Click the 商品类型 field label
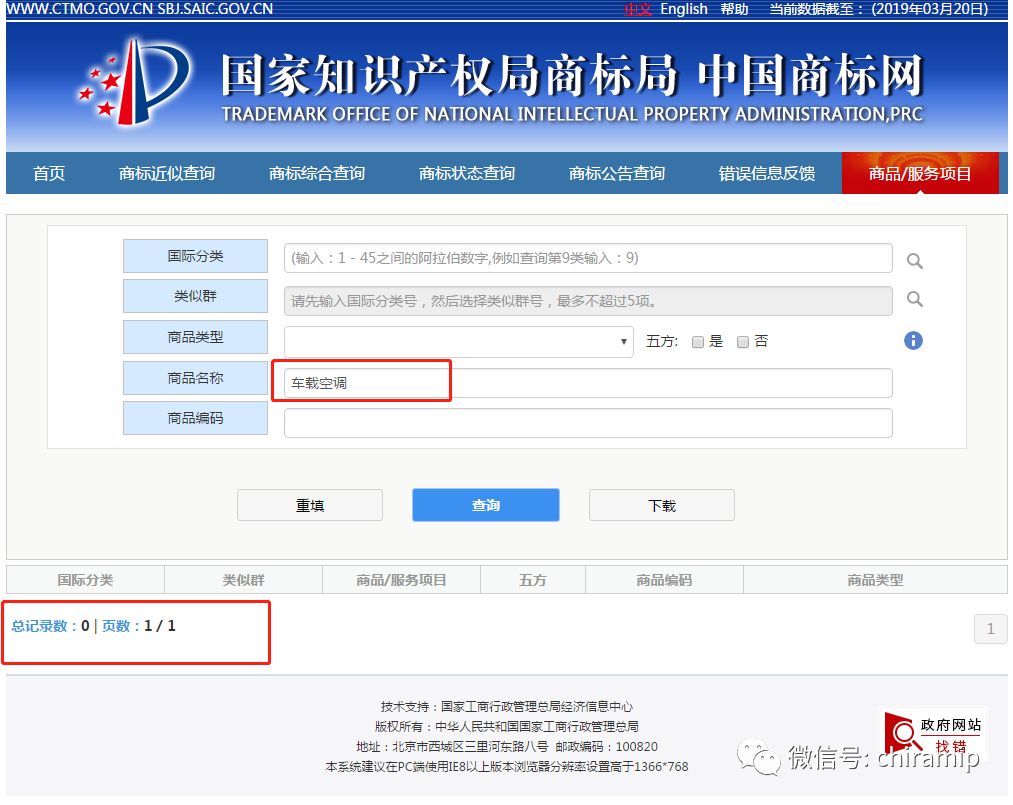 (x=195, y=337)
